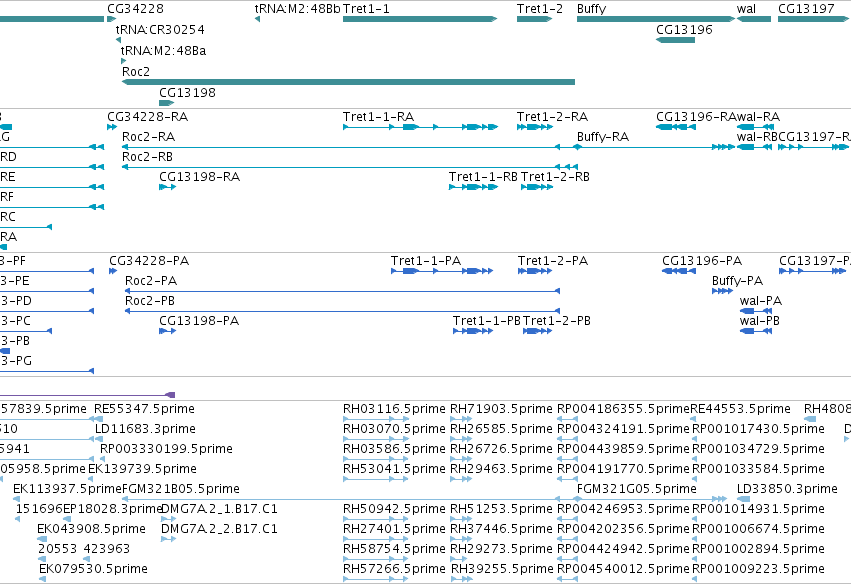Select the RH03116.5prime EST label
Image resolution: width=851 pixels, height=584 pixels.
(394, 409)
